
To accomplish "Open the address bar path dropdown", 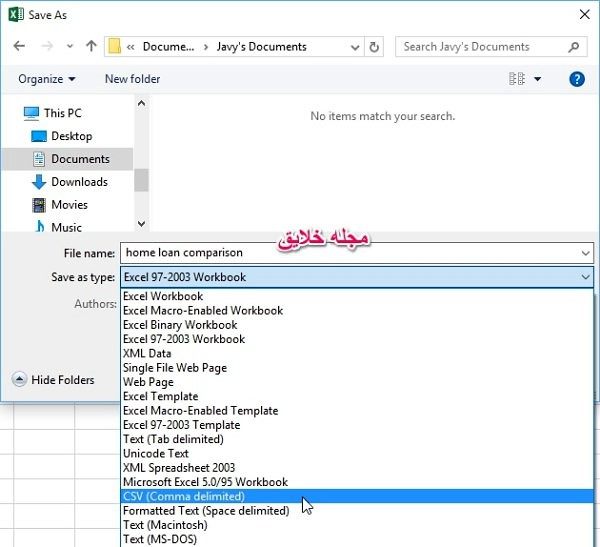I will (x=355, y=47).
